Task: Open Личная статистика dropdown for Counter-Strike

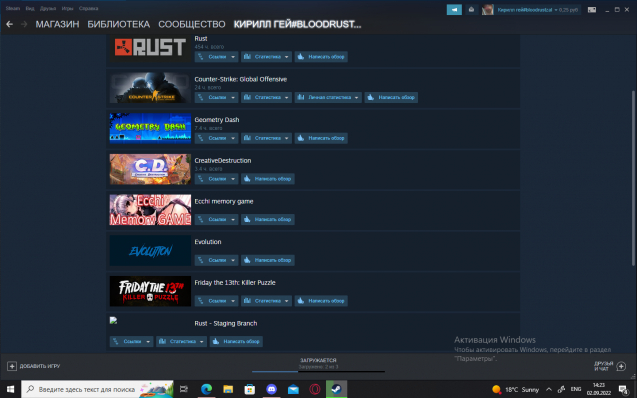Action: point(328,97)
